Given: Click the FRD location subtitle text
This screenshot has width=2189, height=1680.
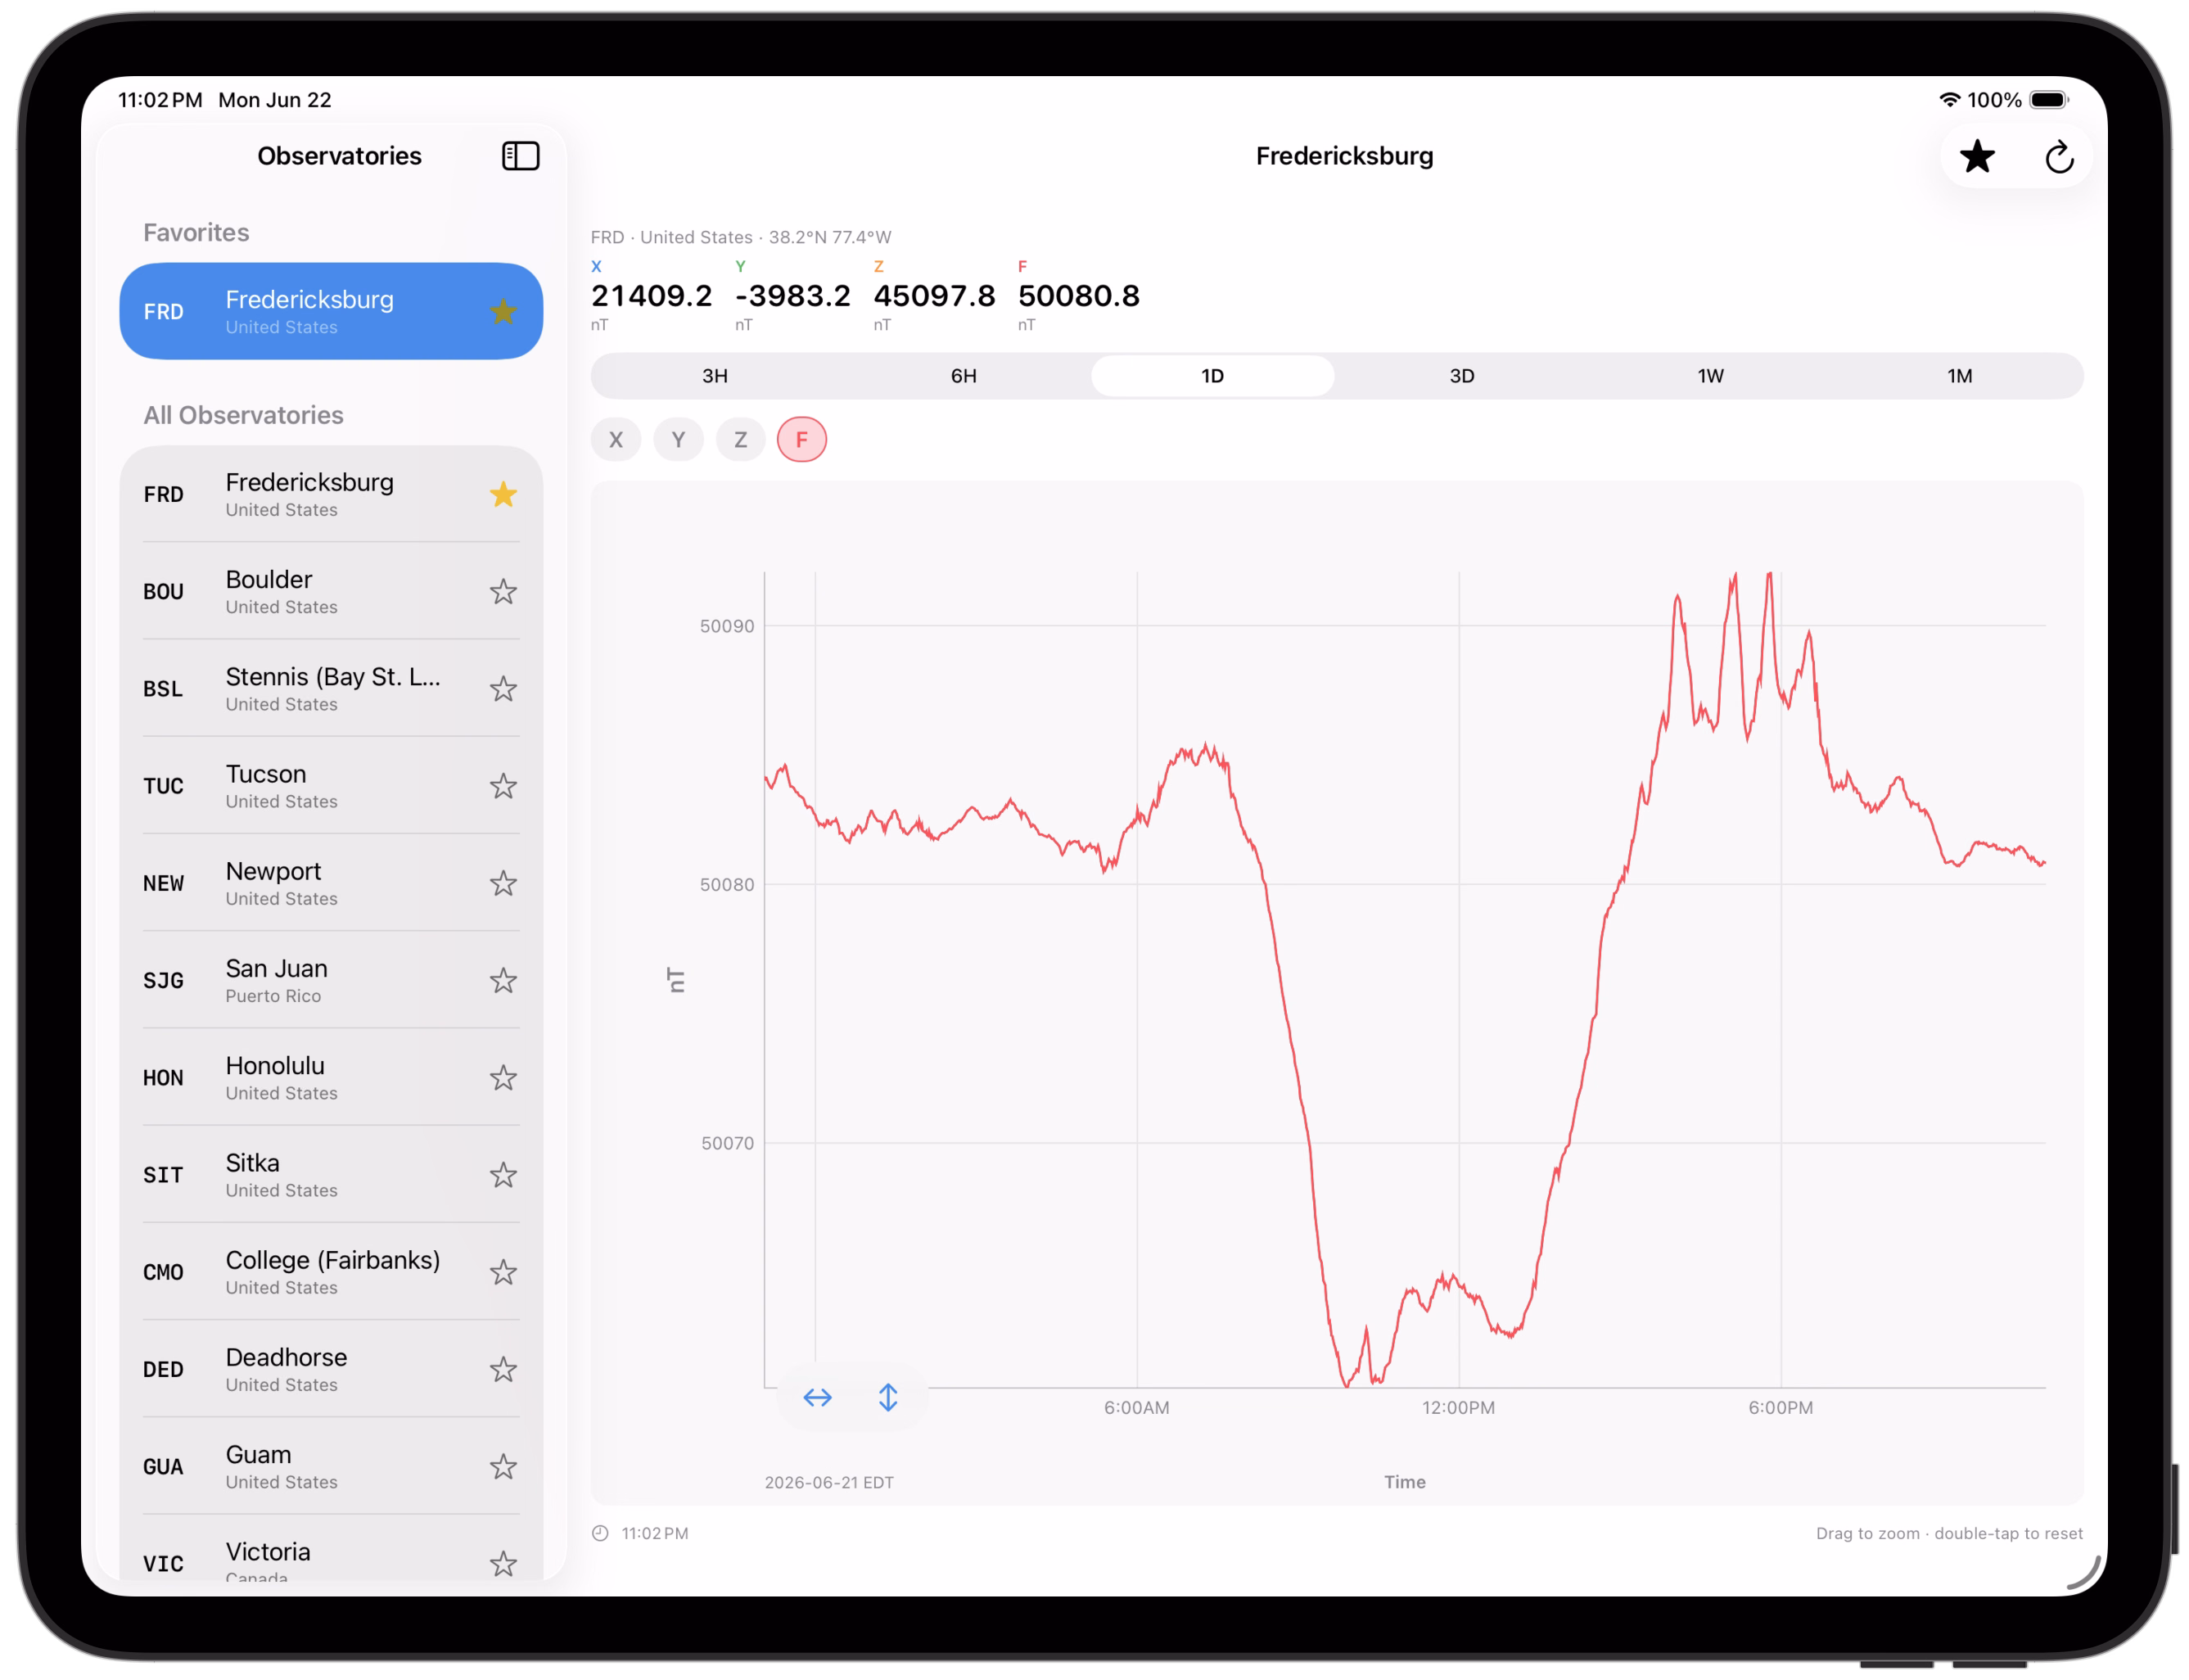Looking at the screenshot, I should pos(741,237).
